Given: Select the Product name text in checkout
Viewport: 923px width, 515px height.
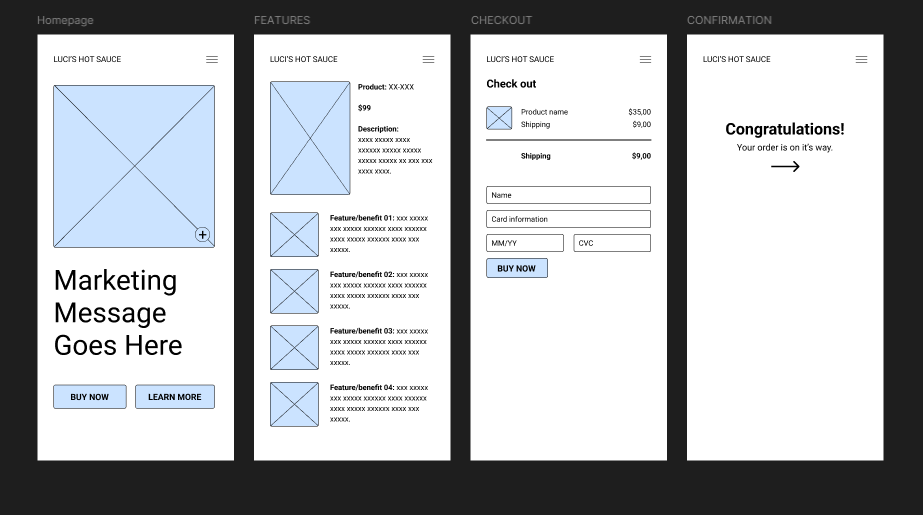Looking at the screenshot, I should (x=544, y=112).
